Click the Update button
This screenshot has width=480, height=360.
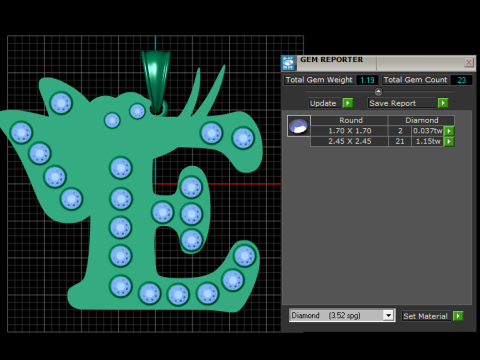click(325, 103)
